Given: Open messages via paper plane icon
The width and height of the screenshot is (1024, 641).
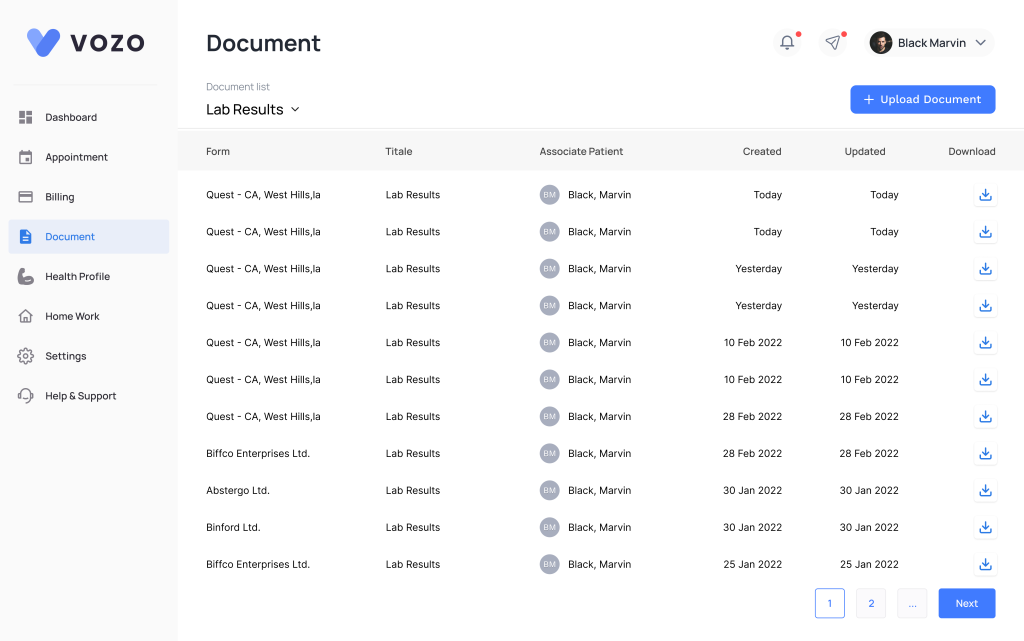Looking at the screenshot, I should click(832, 42).
